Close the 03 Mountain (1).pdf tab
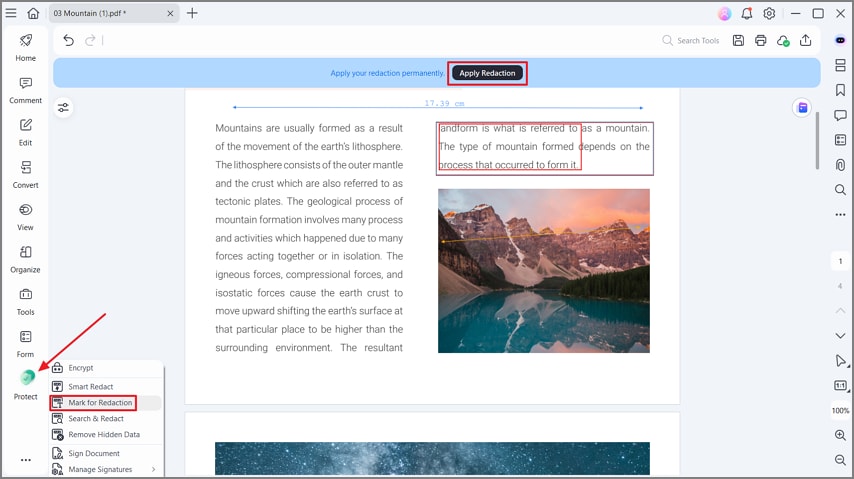This screenshot has width=854, height=479. pyautogui.click(x=170, y=14)
